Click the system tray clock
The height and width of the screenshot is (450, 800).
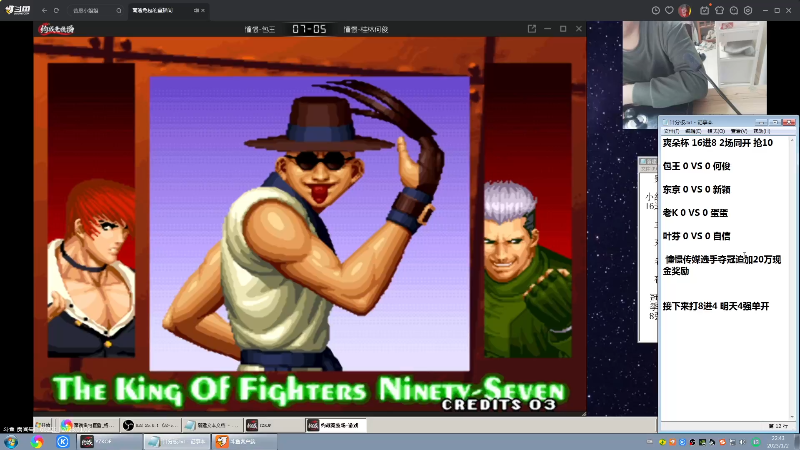(779, 442)
